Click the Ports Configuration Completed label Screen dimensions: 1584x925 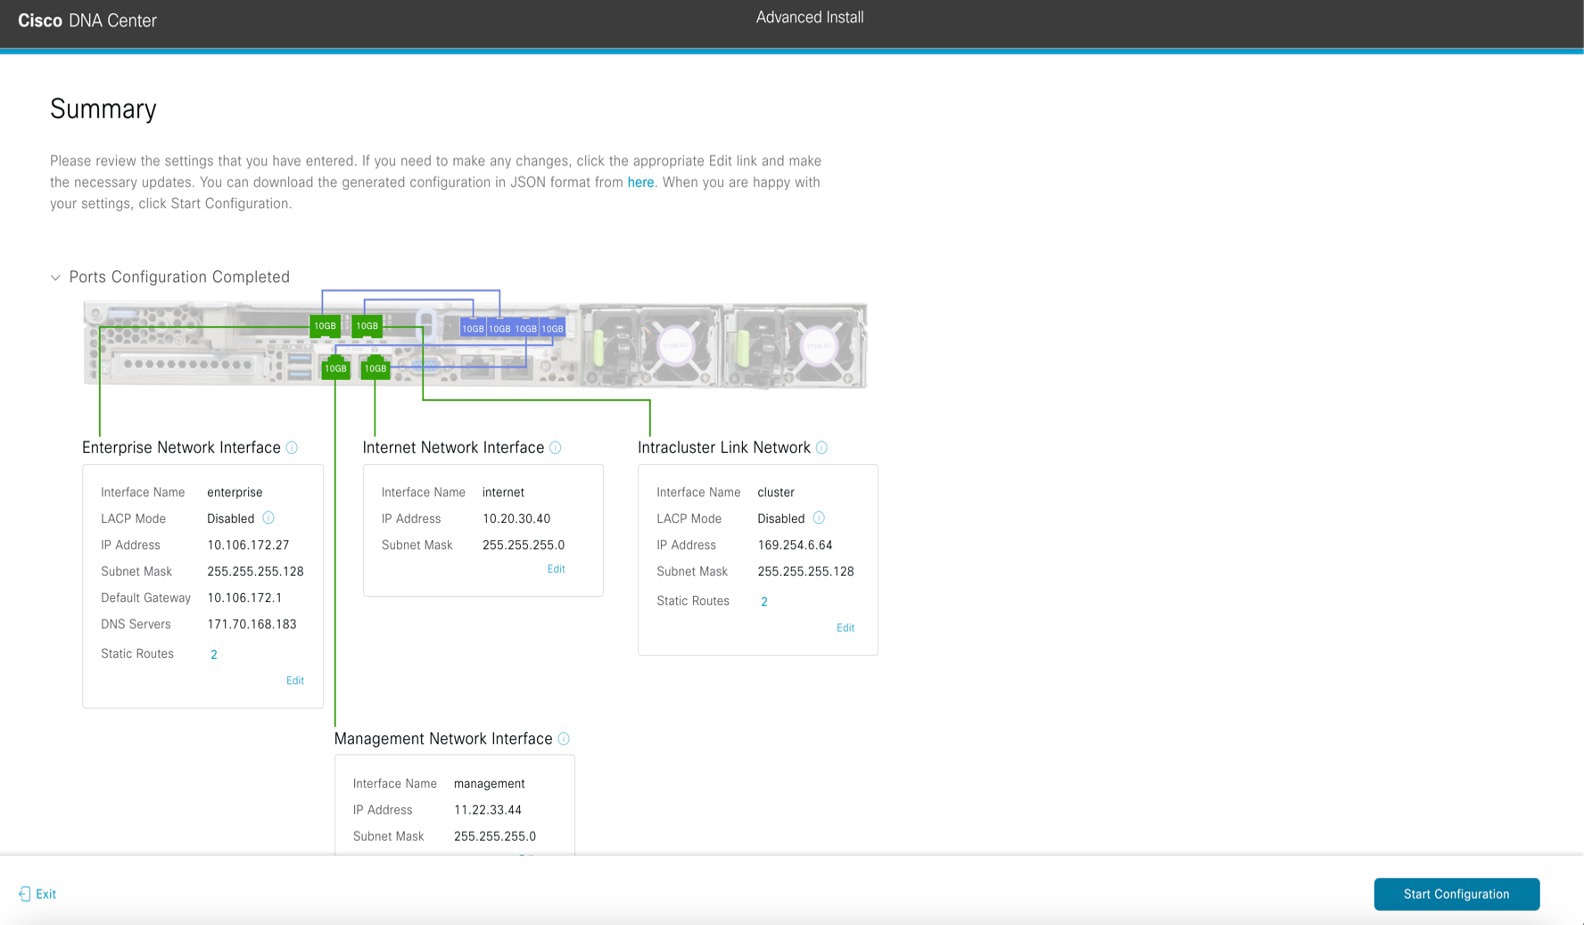point(179,277)
